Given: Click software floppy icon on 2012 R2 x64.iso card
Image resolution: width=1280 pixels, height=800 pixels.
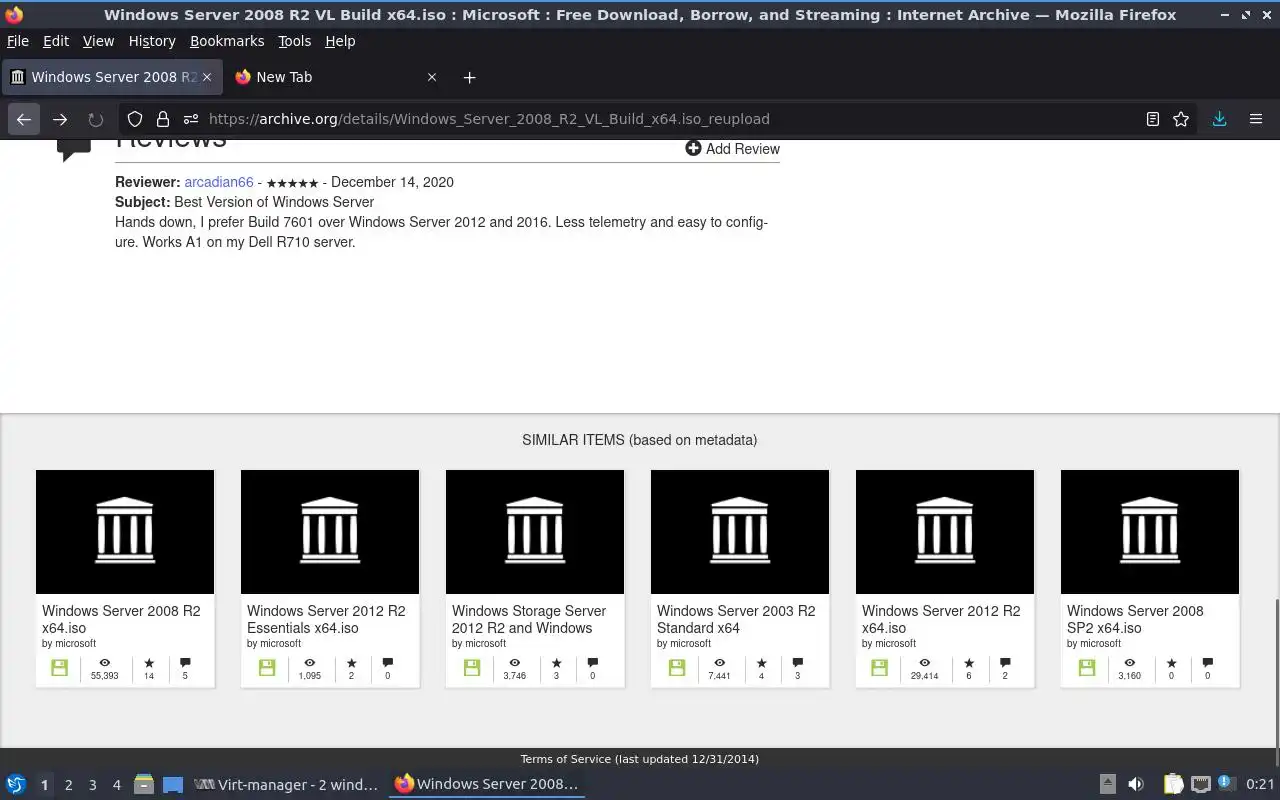Looking at the screenshot, I should point(880,668).
